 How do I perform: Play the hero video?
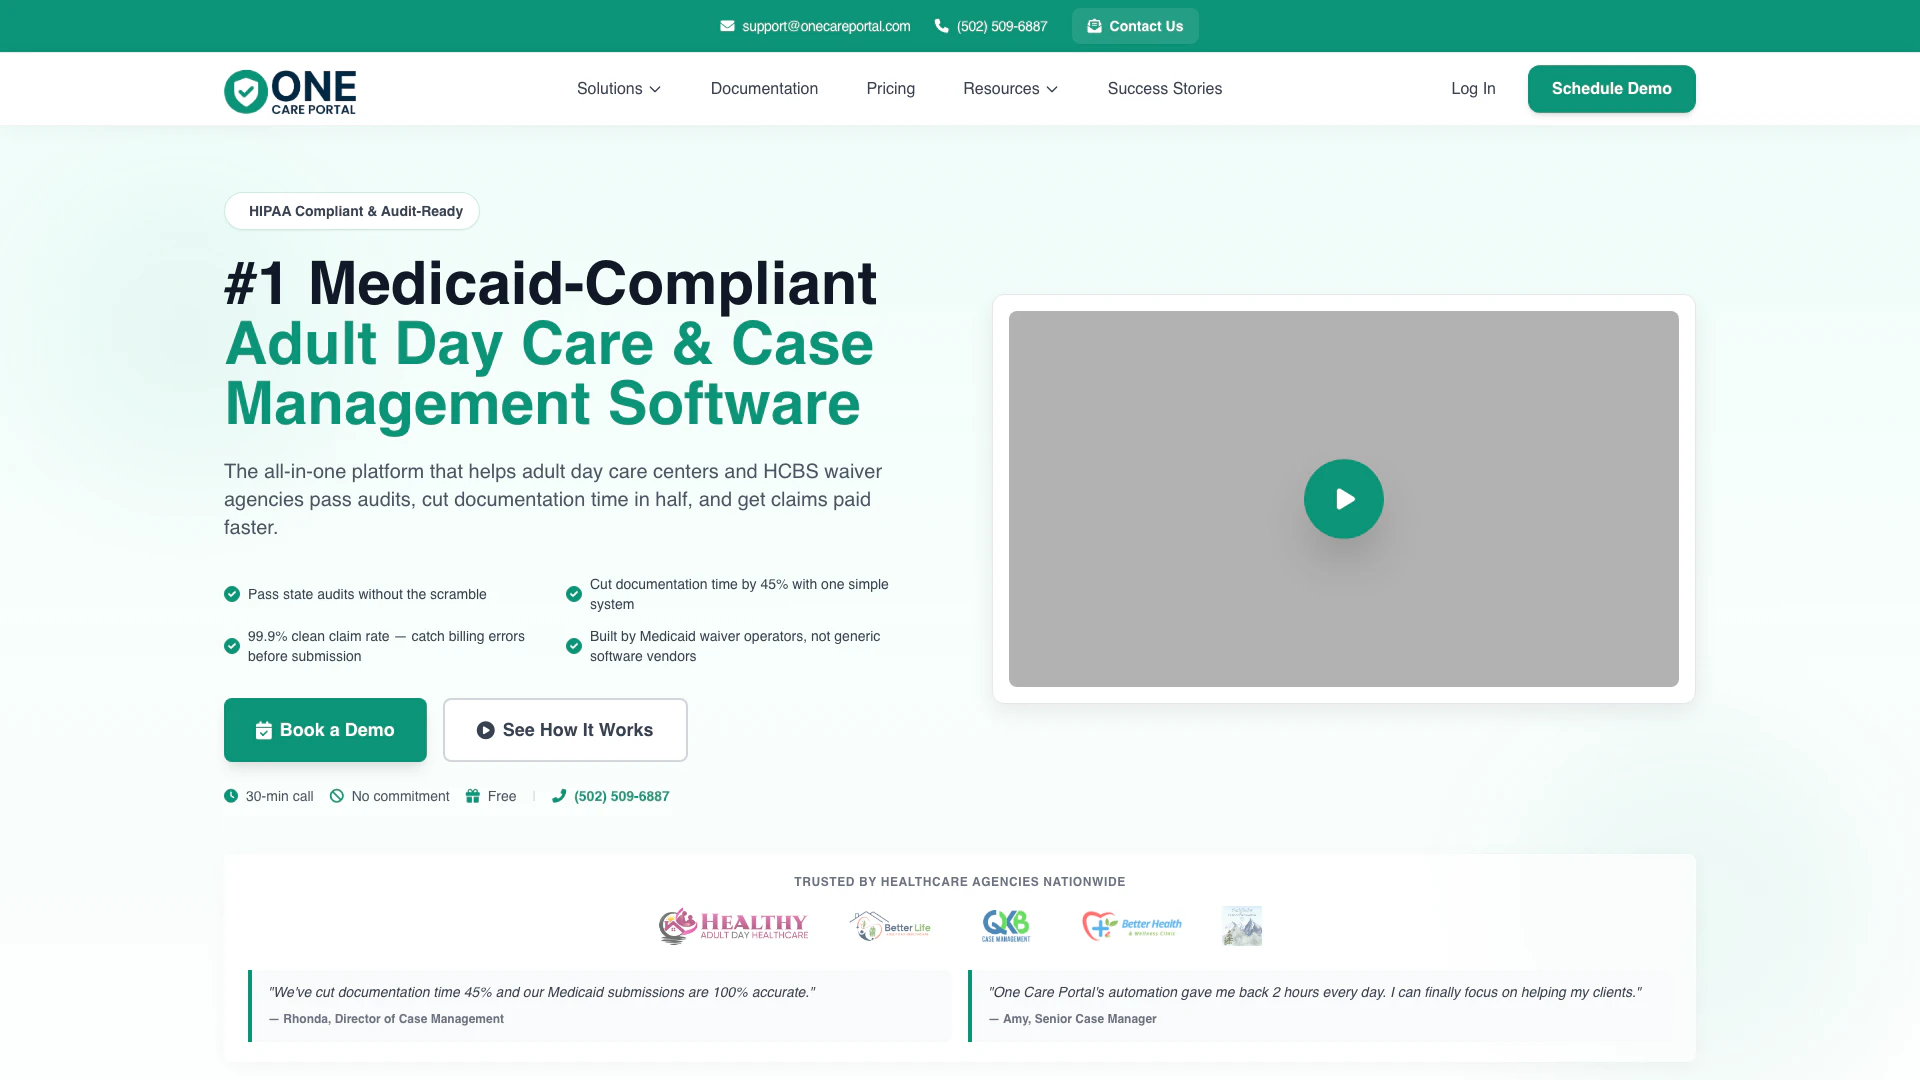[1343, 499]
